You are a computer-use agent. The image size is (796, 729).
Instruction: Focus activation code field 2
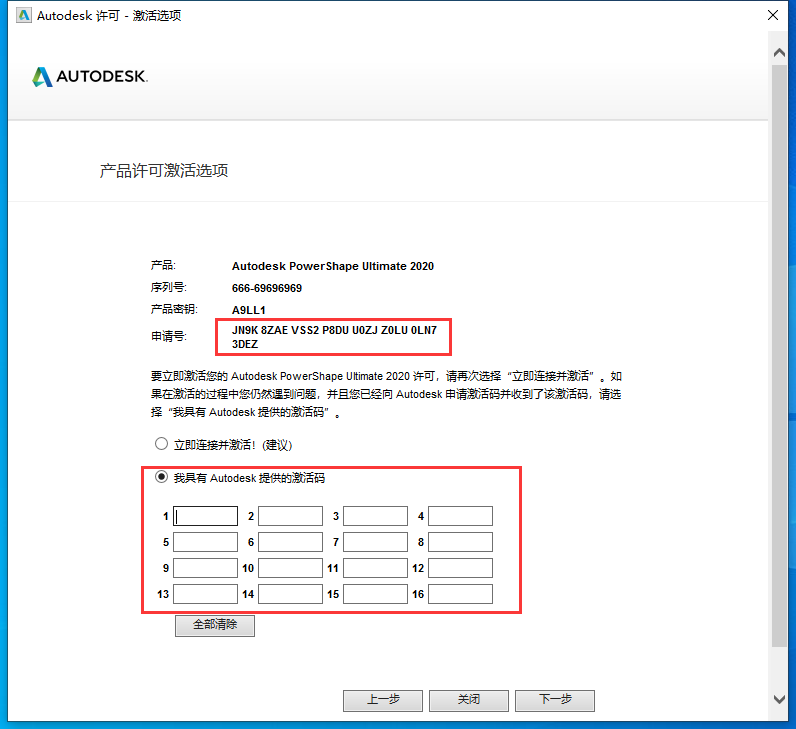coord(290,516)
